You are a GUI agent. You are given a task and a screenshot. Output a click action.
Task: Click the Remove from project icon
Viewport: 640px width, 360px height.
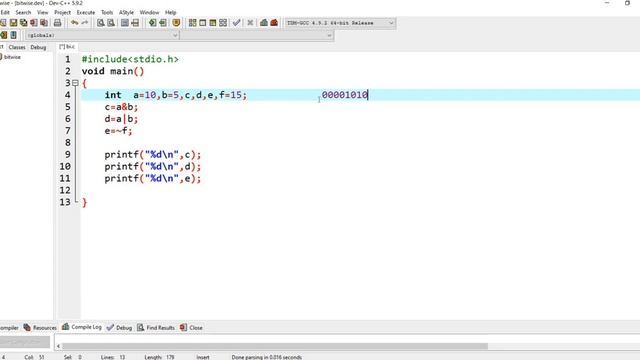[162, 23]
